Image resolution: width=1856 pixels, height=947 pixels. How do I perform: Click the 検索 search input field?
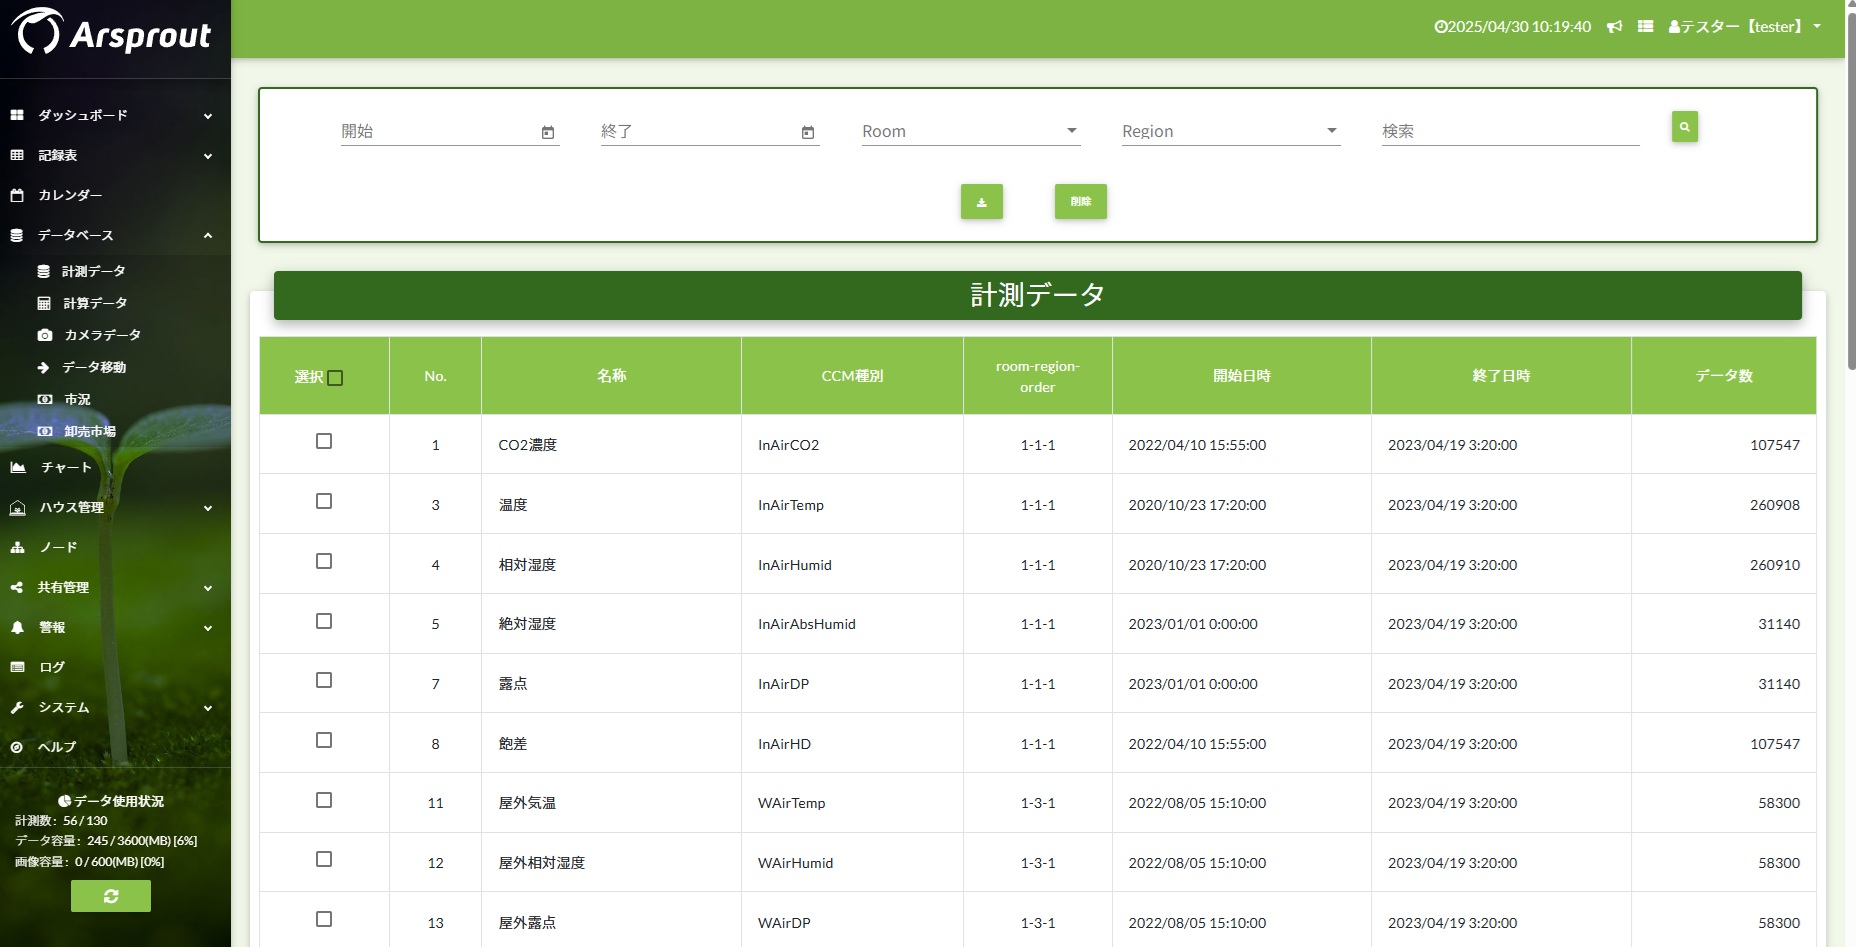(1510, 131)
